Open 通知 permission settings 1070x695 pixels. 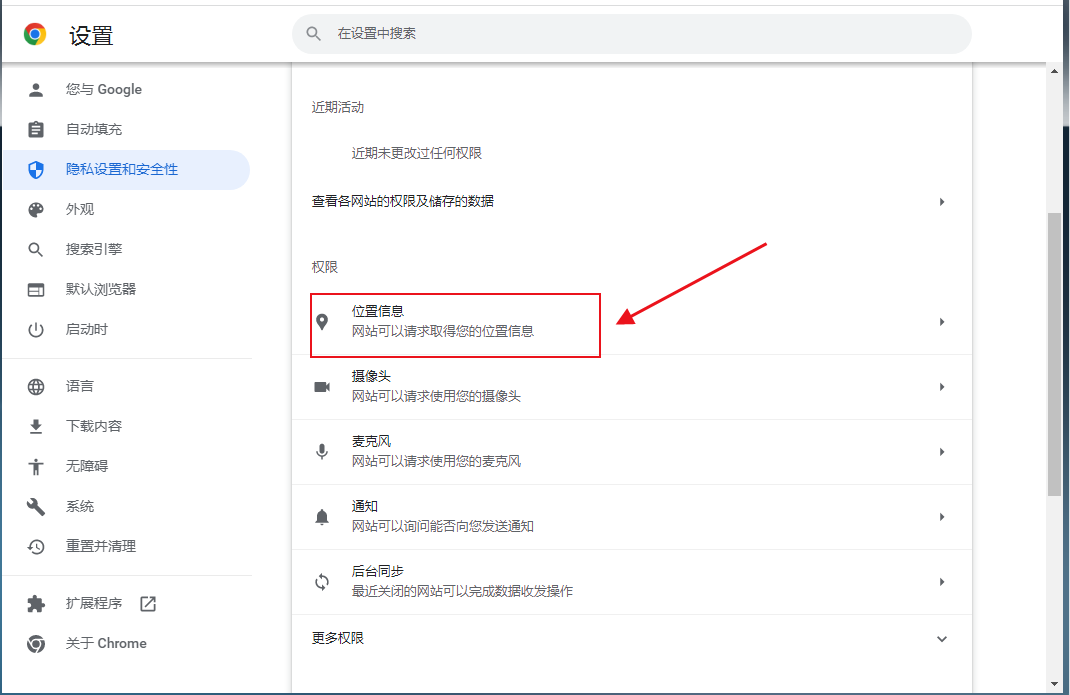[x=631, y=517]
